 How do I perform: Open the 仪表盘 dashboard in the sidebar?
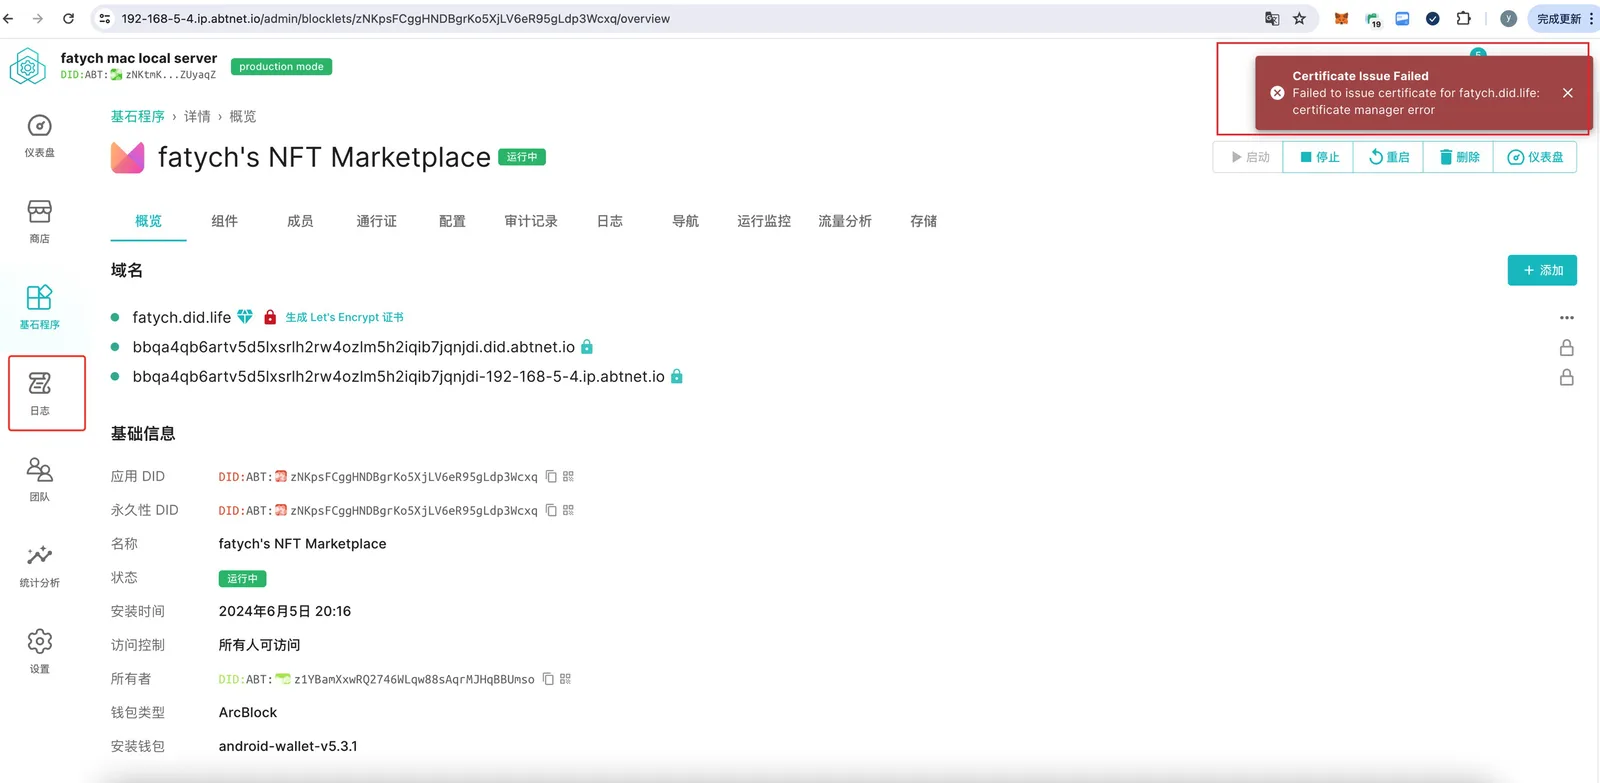[39, 135]
